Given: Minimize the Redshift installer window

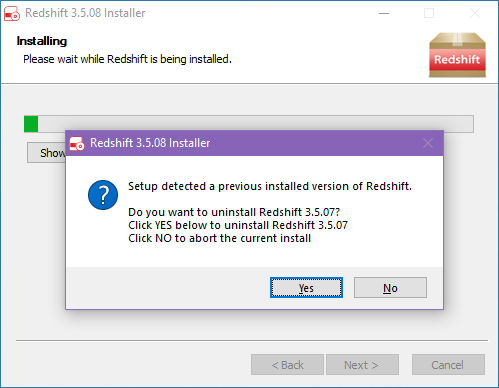Looking at the screenshot, I should [x=384, y=13].
